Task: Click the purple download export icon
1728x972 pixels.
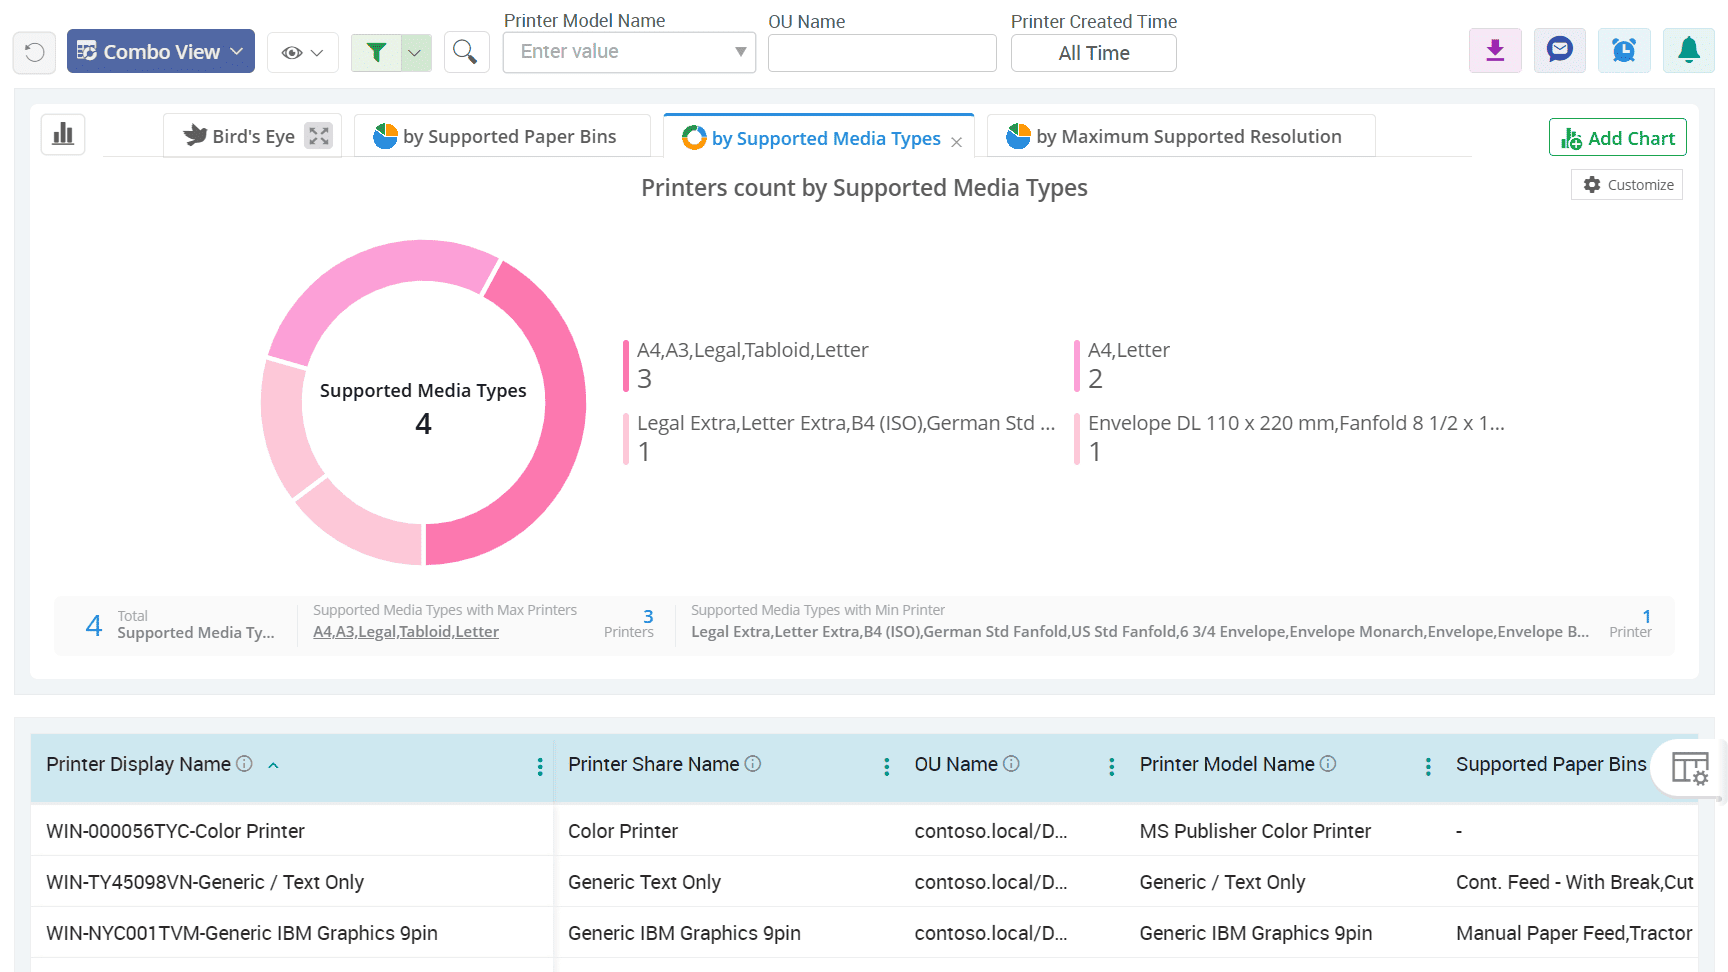Action: [1495, 50]
